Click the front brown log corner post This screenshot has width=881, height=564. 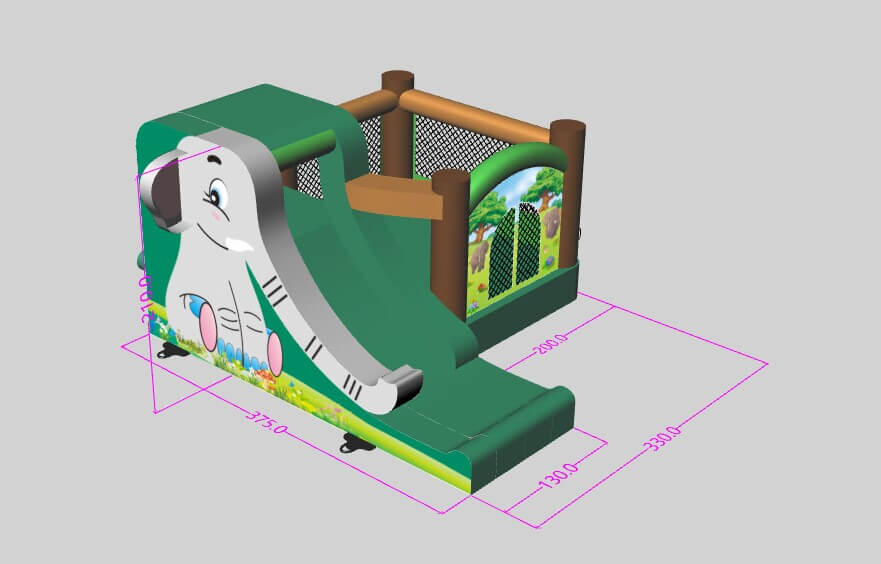[449, 240]
